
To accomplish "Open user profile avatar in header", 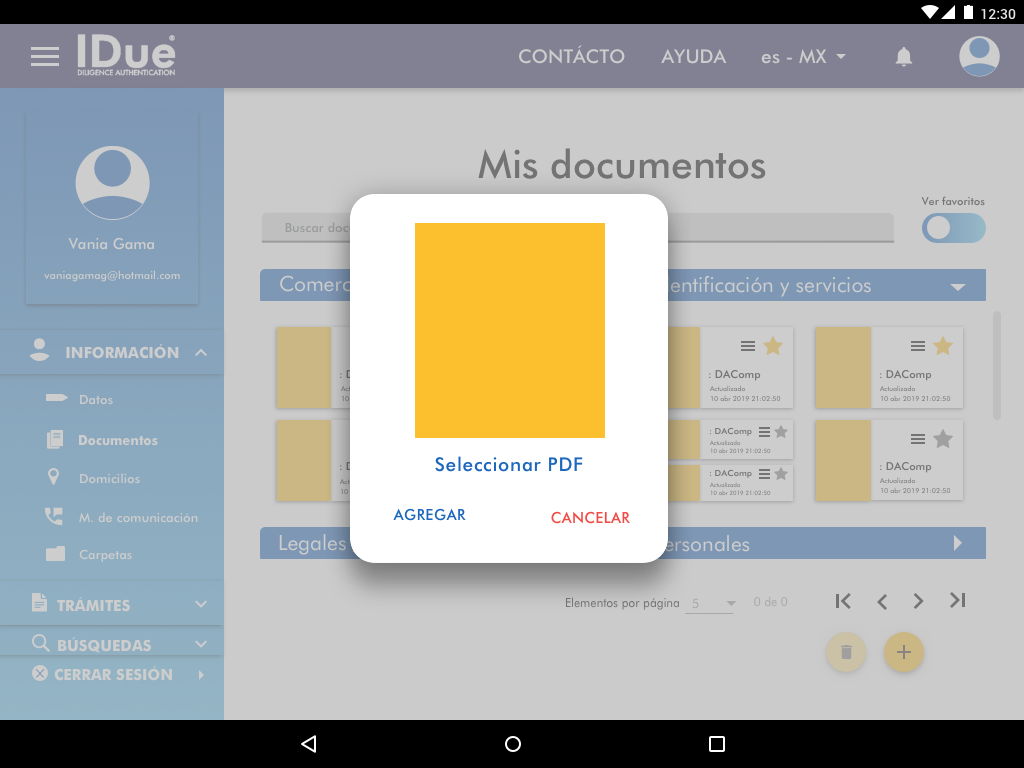I will [979, 56].
